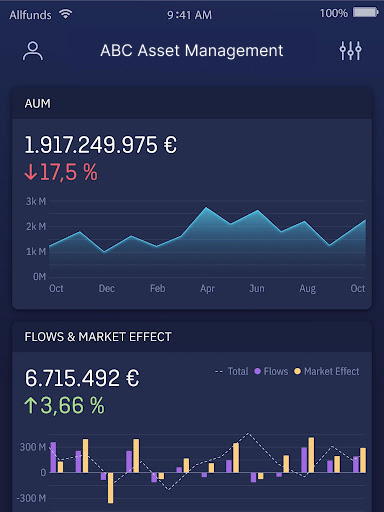Screen dimensions: 384x512
Task: Click the 1.917.249.975 € AUM value
Action: (x=101, y=145)
